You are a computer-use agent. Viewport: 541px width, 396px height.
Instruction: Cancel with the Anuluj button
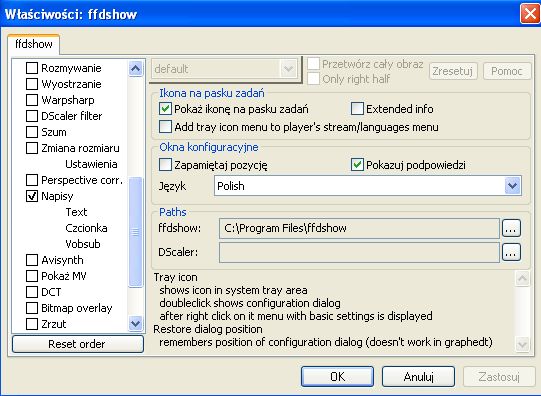click(418, 376)
